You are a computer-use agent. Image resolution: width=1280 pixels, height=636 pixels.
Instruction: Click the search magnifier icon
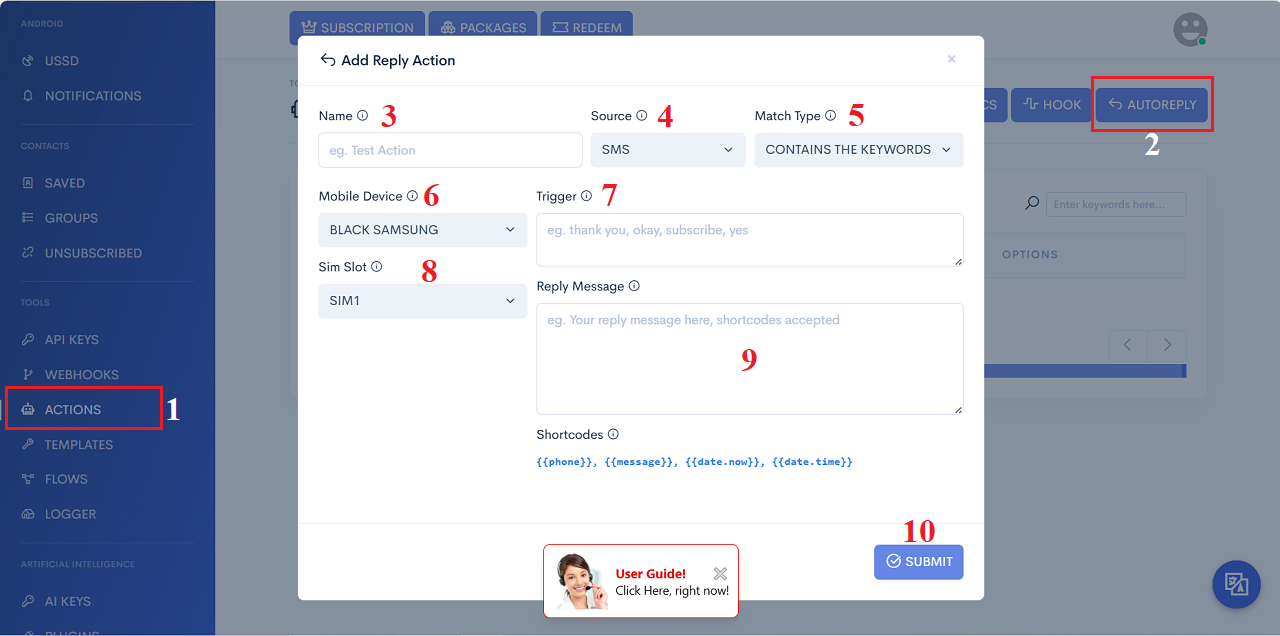pyautogui.click(x=1032, y=203)
